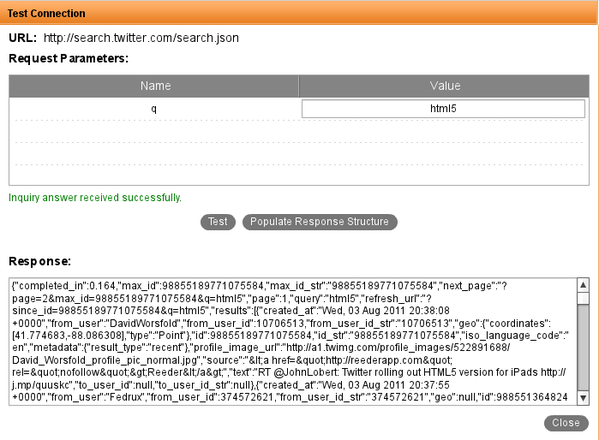Click the 'Inquiry answer received successfully.' message

(x=95, y=197)
